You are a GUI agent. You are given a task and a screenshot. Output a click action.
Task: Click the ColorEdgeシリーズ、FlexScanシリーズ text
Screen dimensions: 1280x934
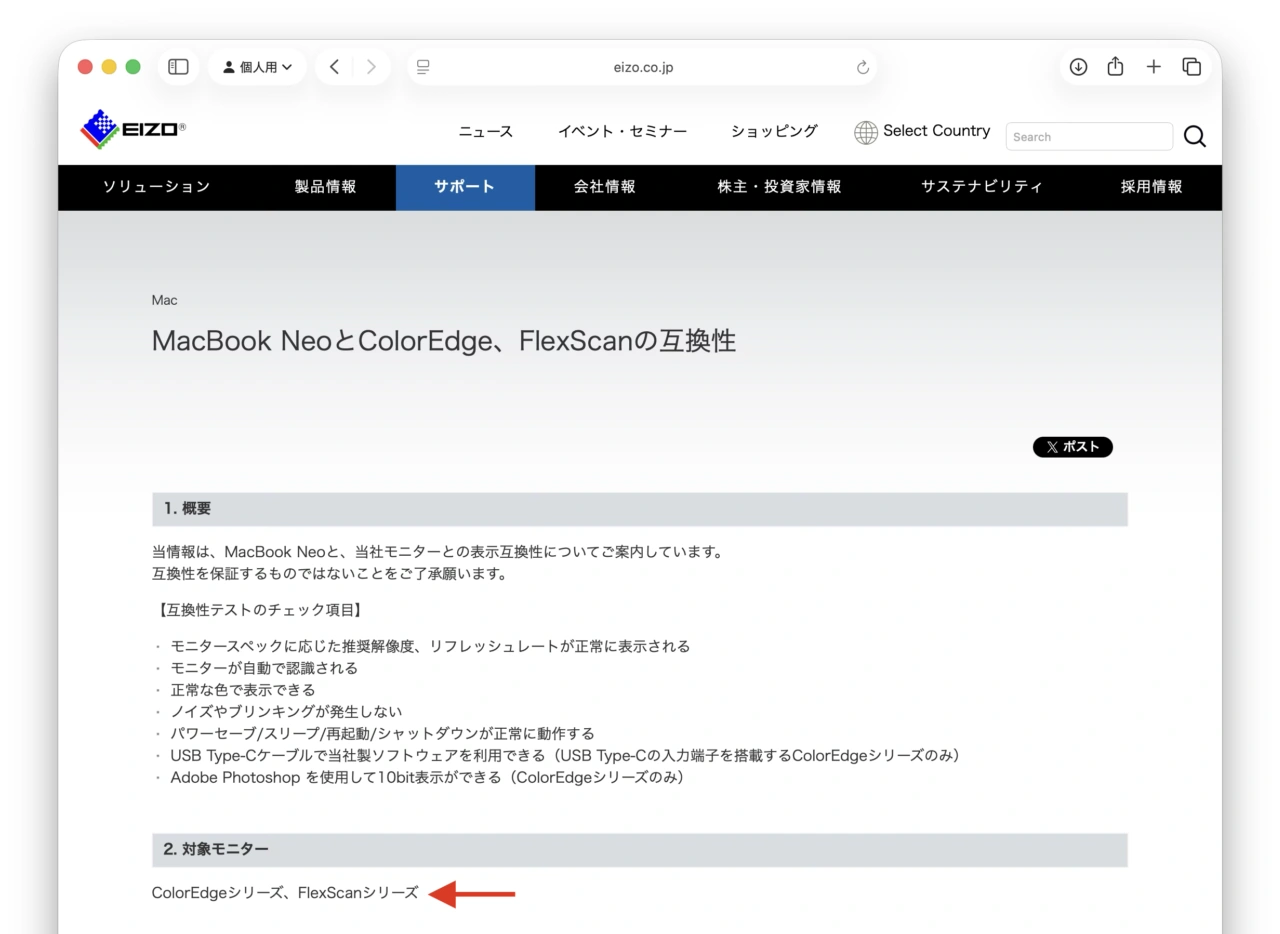coord(285,893)
